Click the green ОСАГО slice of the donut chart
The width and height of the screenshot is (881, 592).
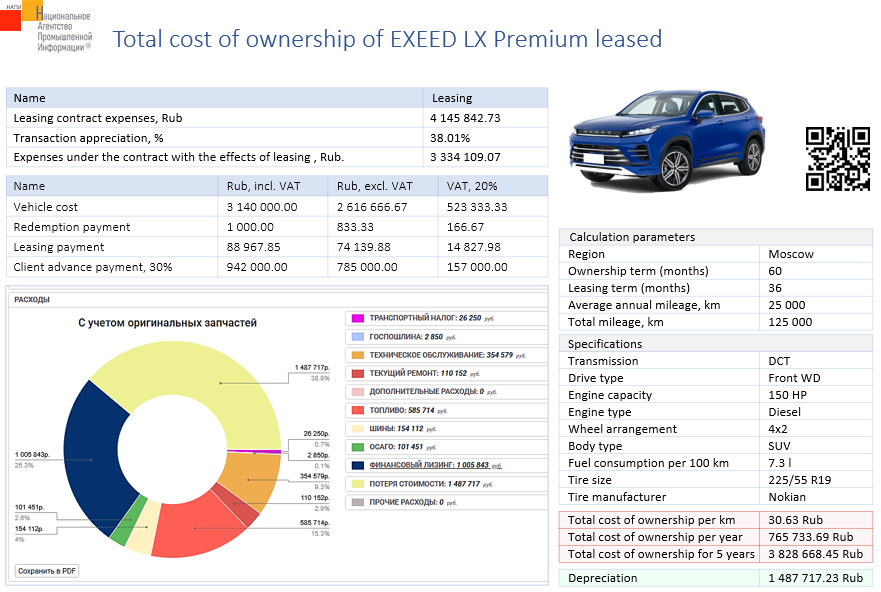[128, 521]
